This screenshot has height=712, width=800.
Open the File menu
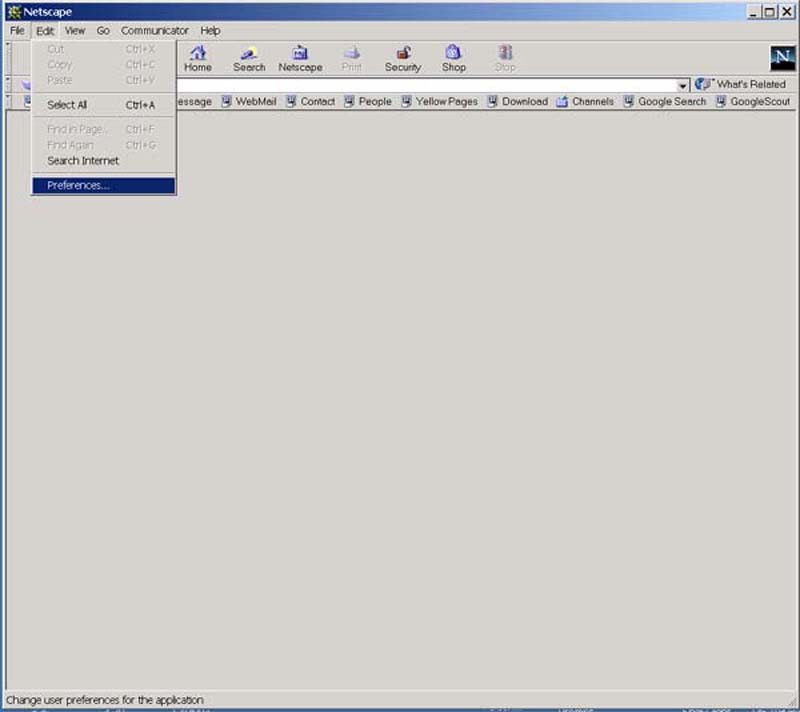(17, 31)
